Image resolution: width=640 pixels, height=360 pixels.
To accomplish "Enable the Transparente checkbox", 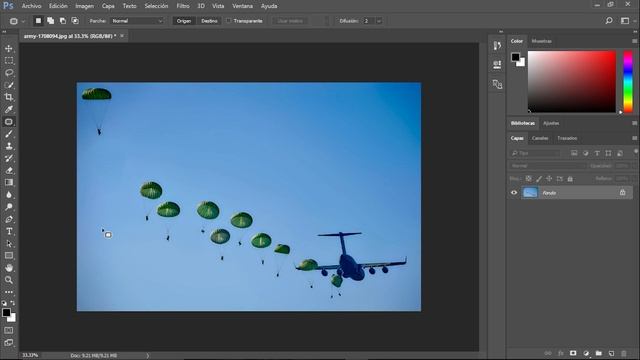I will [229, 20].
